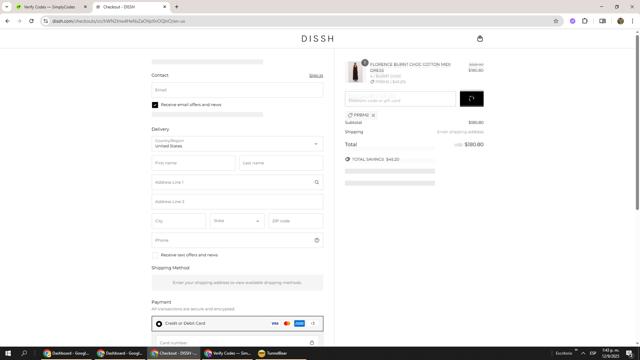Click the Card number field
640x360 pixels.
click(237, 342)
